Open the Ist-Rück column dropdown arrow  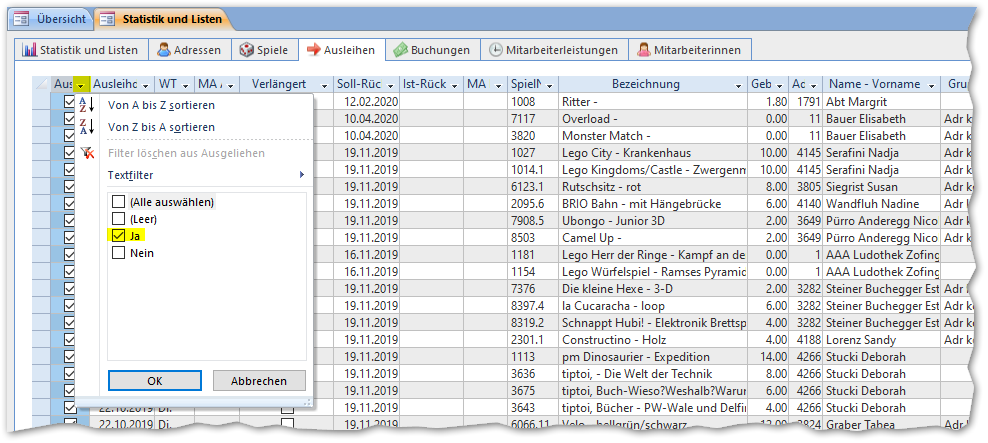(x=456, y=84)
